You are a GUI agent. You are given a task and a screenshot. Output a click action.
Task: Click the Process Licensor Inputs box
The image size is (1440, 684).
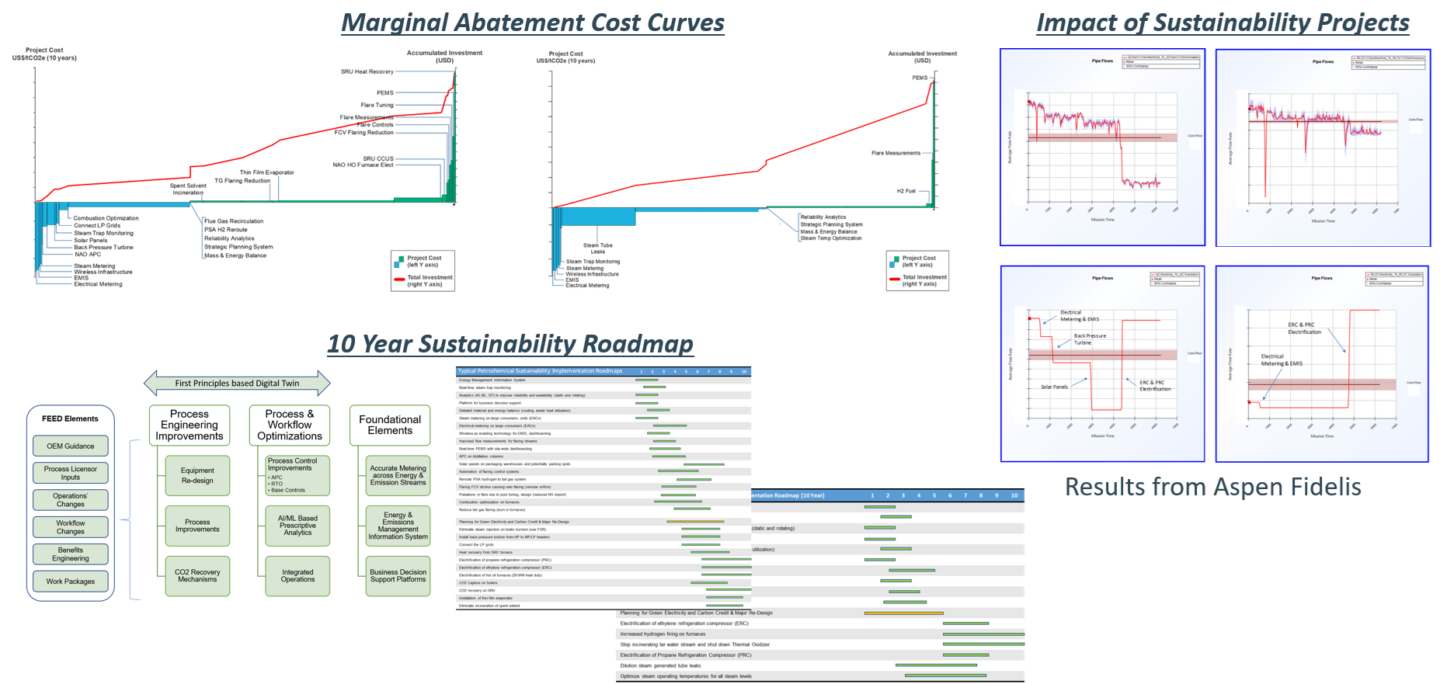click(x=71, y=472)
